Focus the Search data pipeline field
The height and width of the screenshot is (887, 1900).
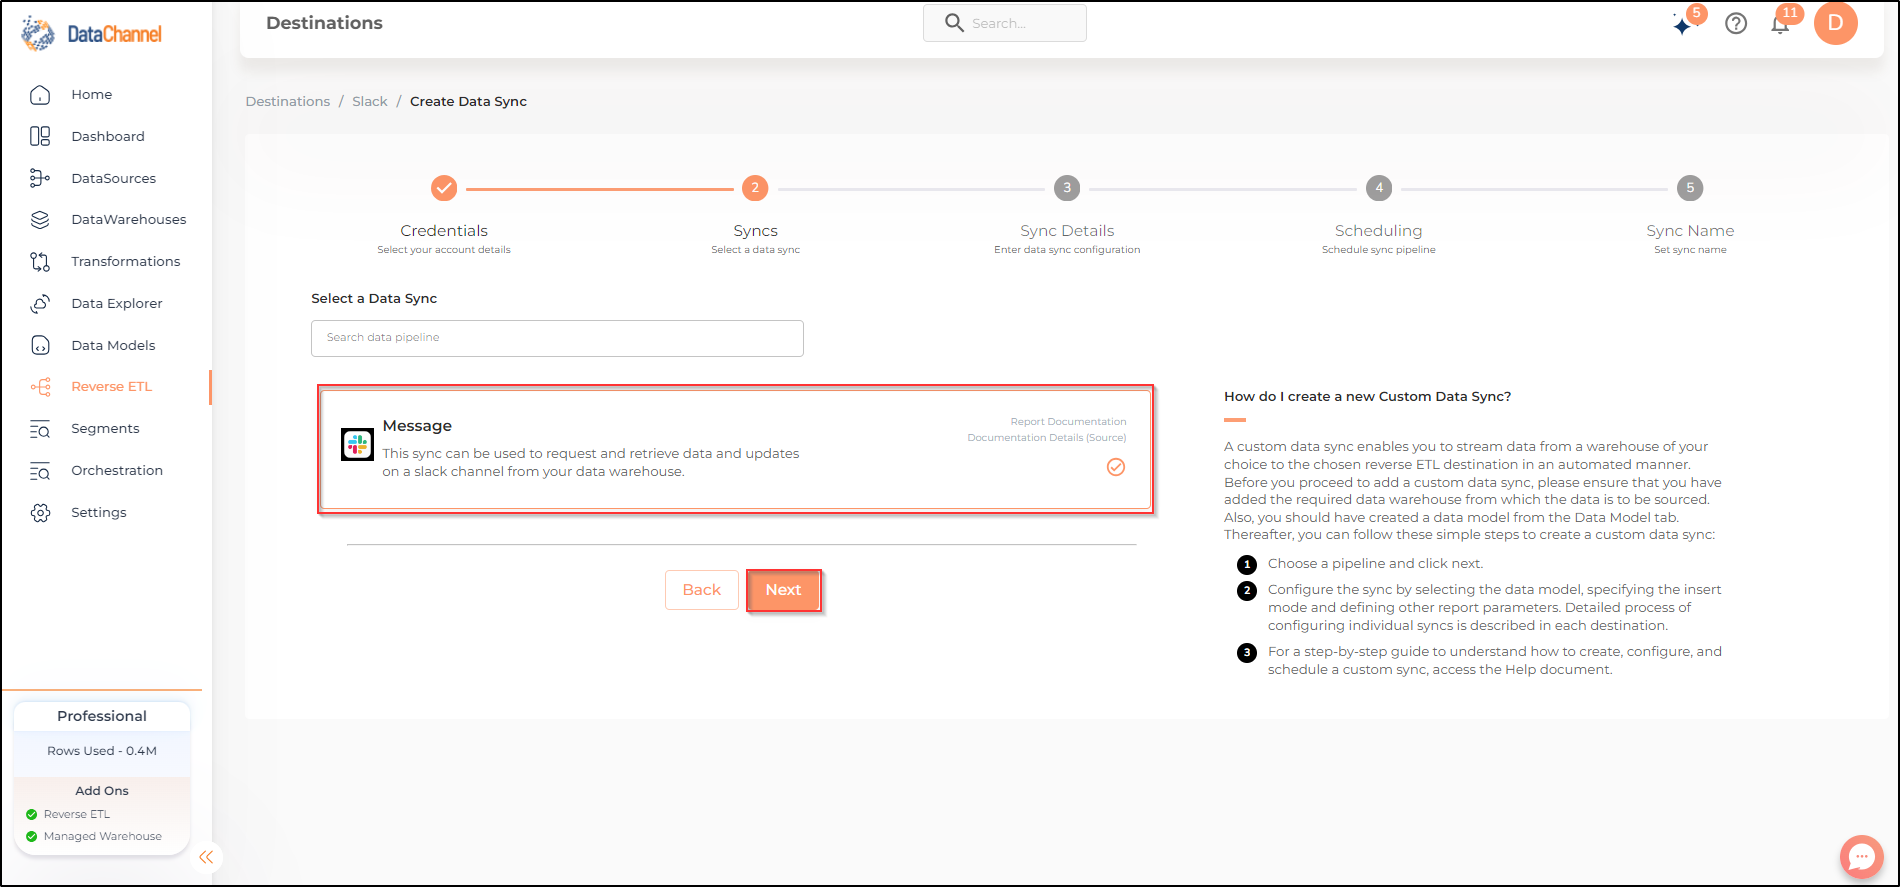(x=557, y=338)
